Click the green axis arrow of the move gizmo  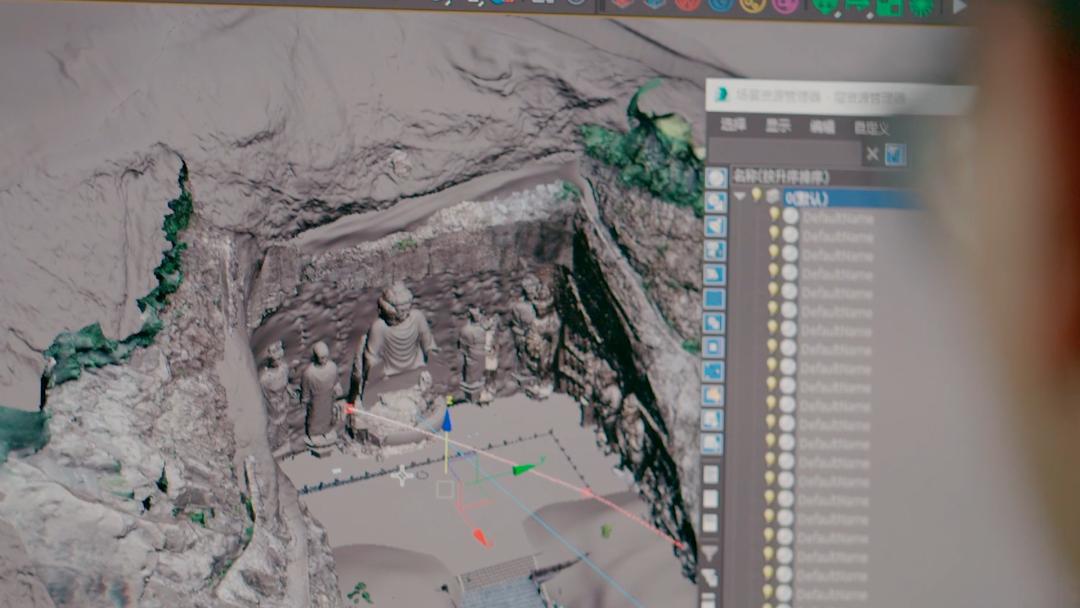(x=523, y=468)
